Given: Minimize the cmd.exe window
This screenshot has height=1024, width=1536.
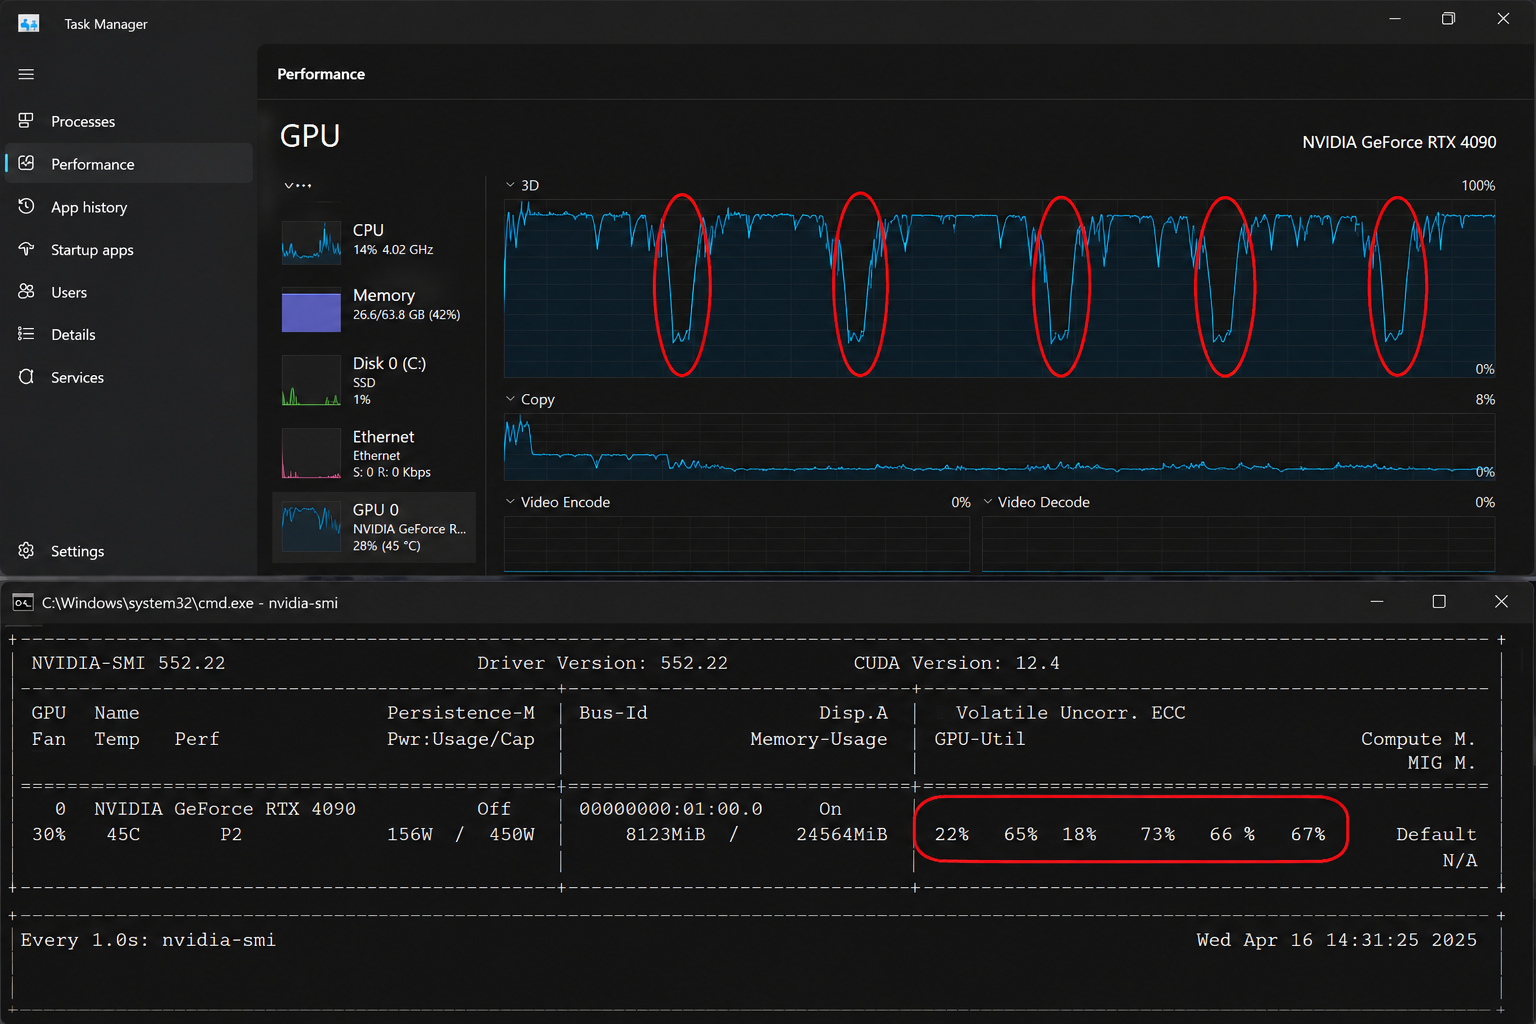Looking at the screenshot, I should pyautogui.click(x=1377, y=601).
